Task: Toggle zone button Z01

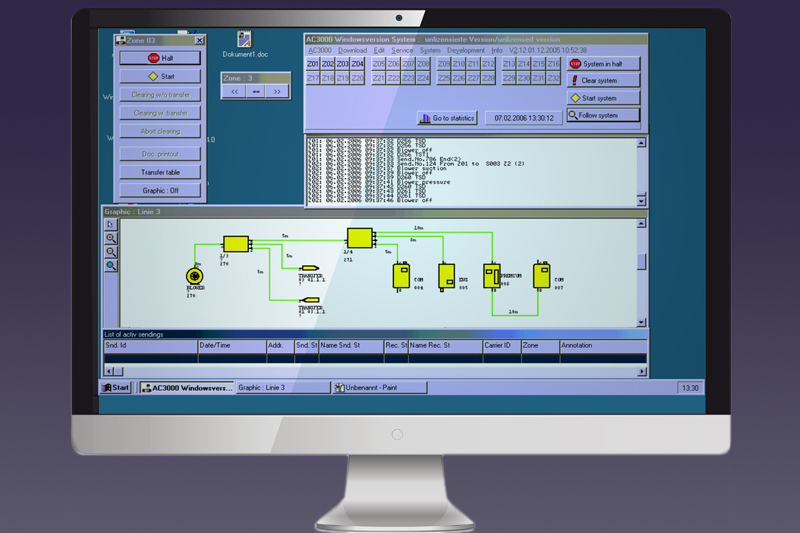Action: pyautogui.click(x=313, y=64)
